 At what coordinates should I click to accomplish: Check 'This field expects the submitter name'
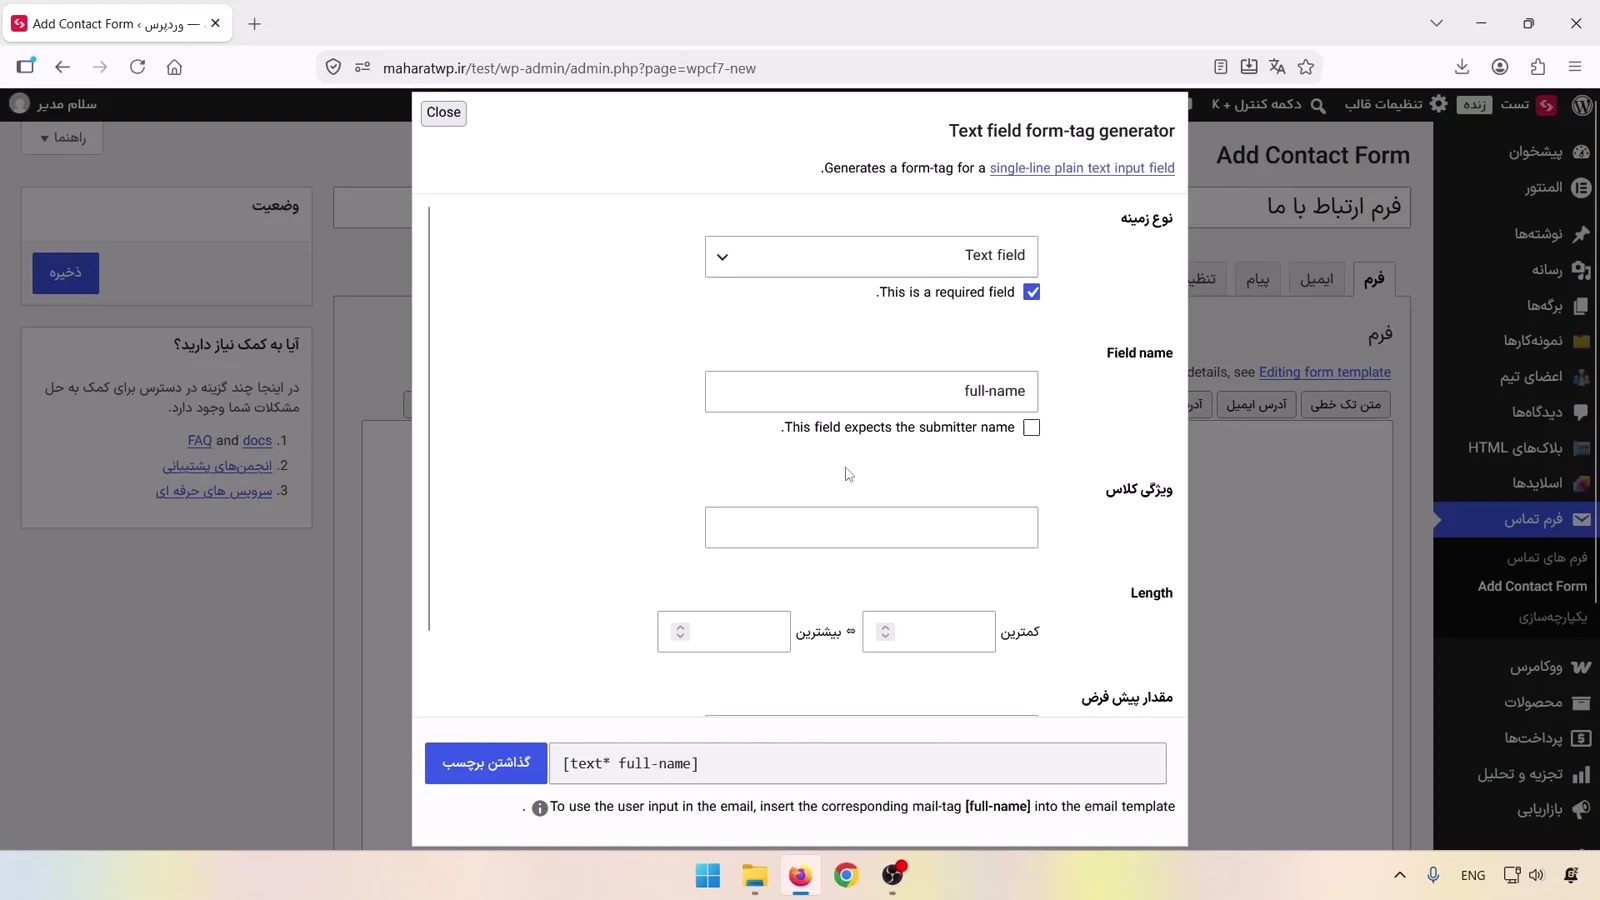coord(1032,428)
